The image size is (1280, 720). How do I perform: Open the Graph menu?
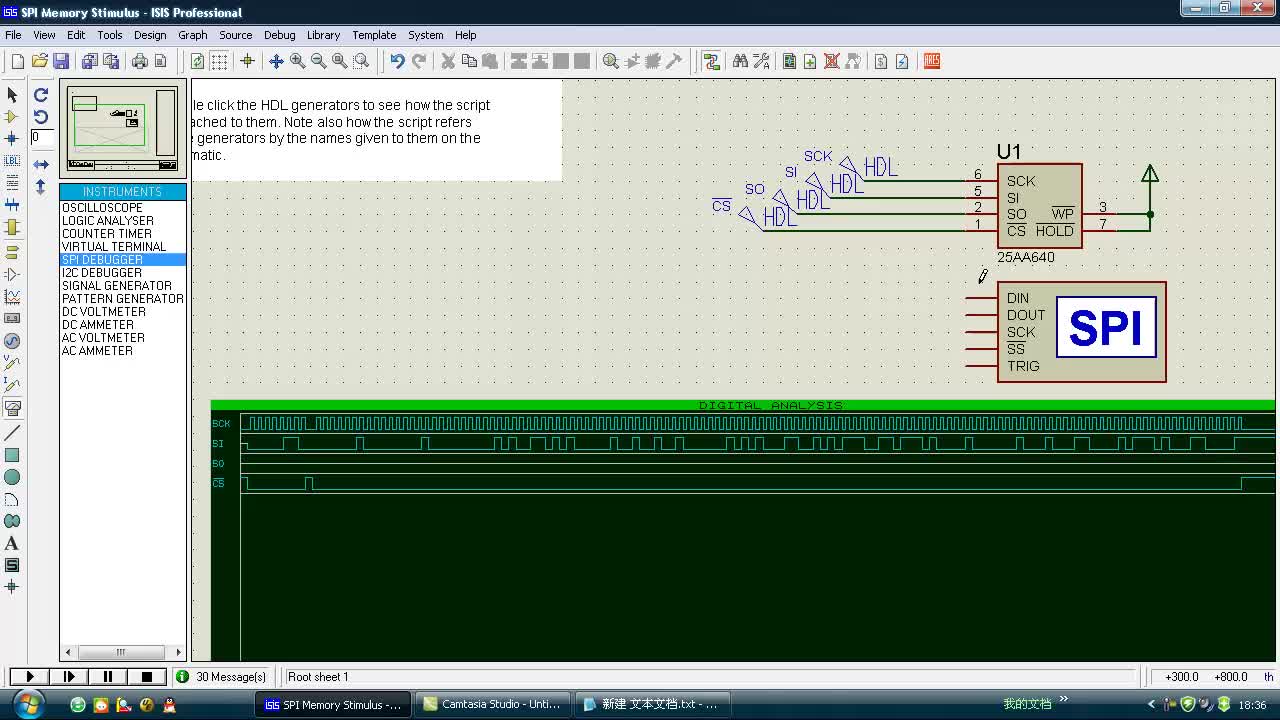(193, 35)
